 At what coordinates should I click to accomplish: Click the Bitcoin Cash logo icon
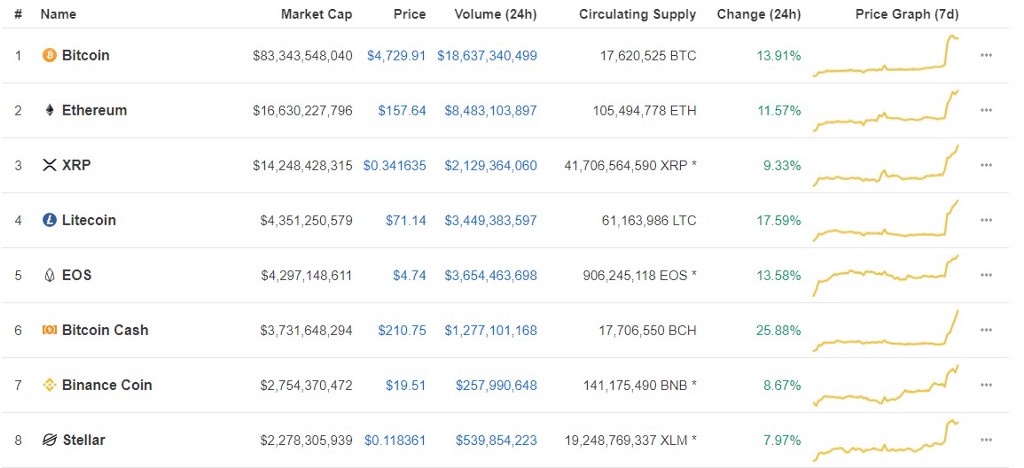49,330
